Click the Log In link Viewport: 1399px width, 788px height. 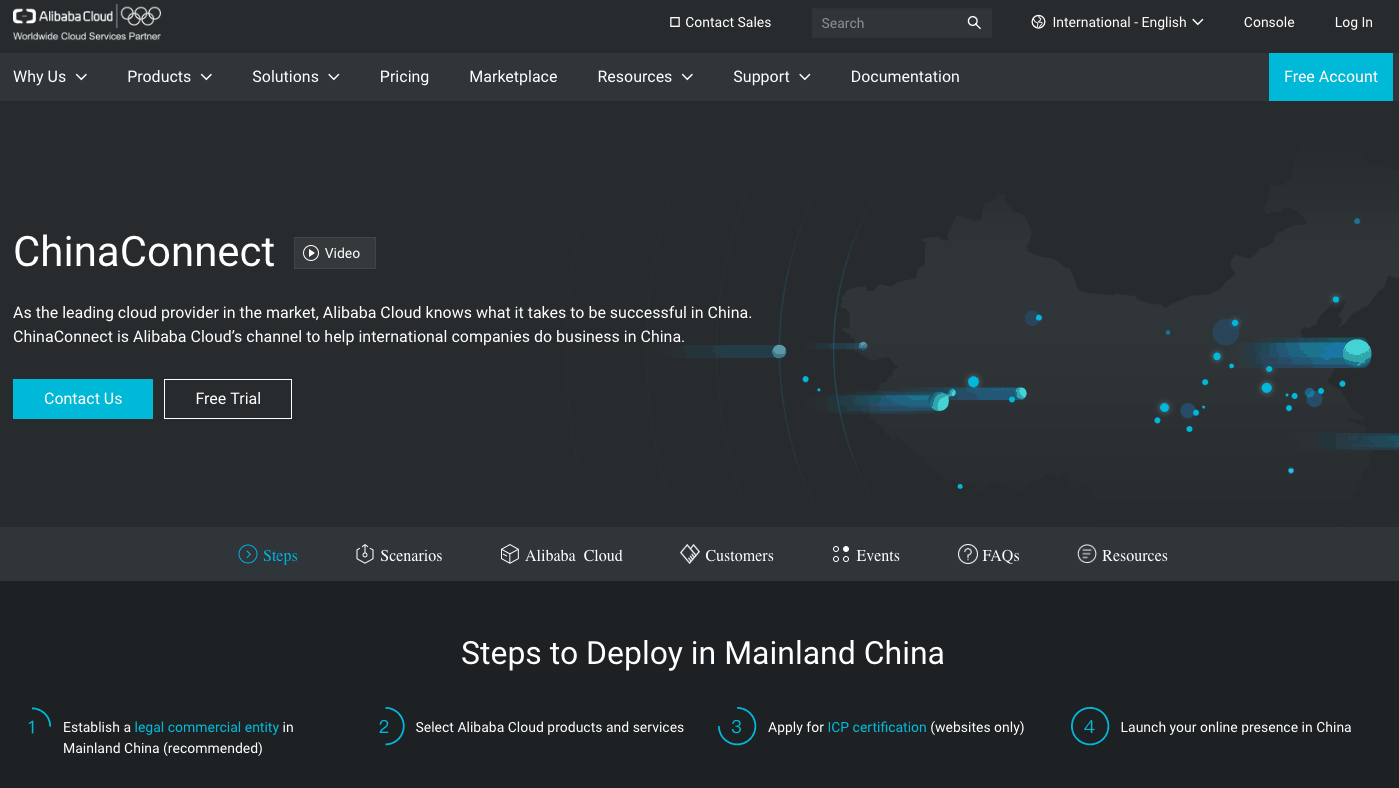[1353, 22]
